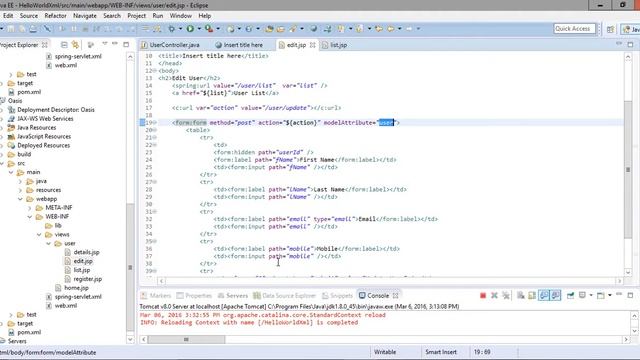Toggle Link with Editor in Project Explorer

(76, 44)
